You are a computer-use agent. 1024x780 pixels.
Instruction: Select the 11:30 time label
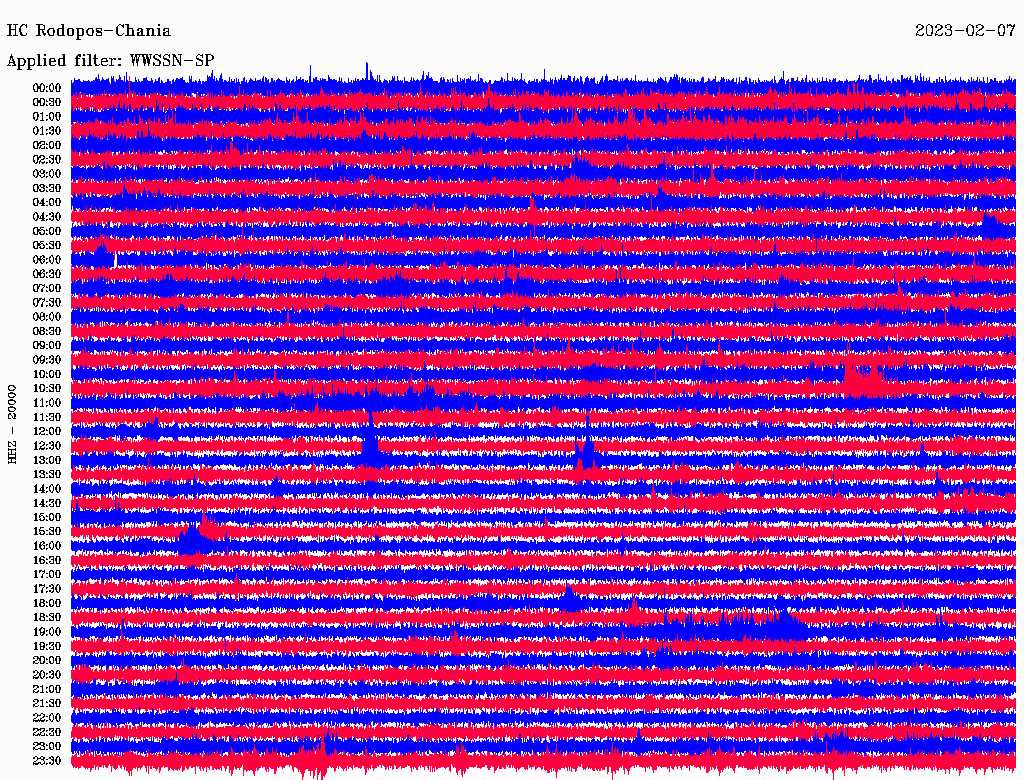click(47, 417)
